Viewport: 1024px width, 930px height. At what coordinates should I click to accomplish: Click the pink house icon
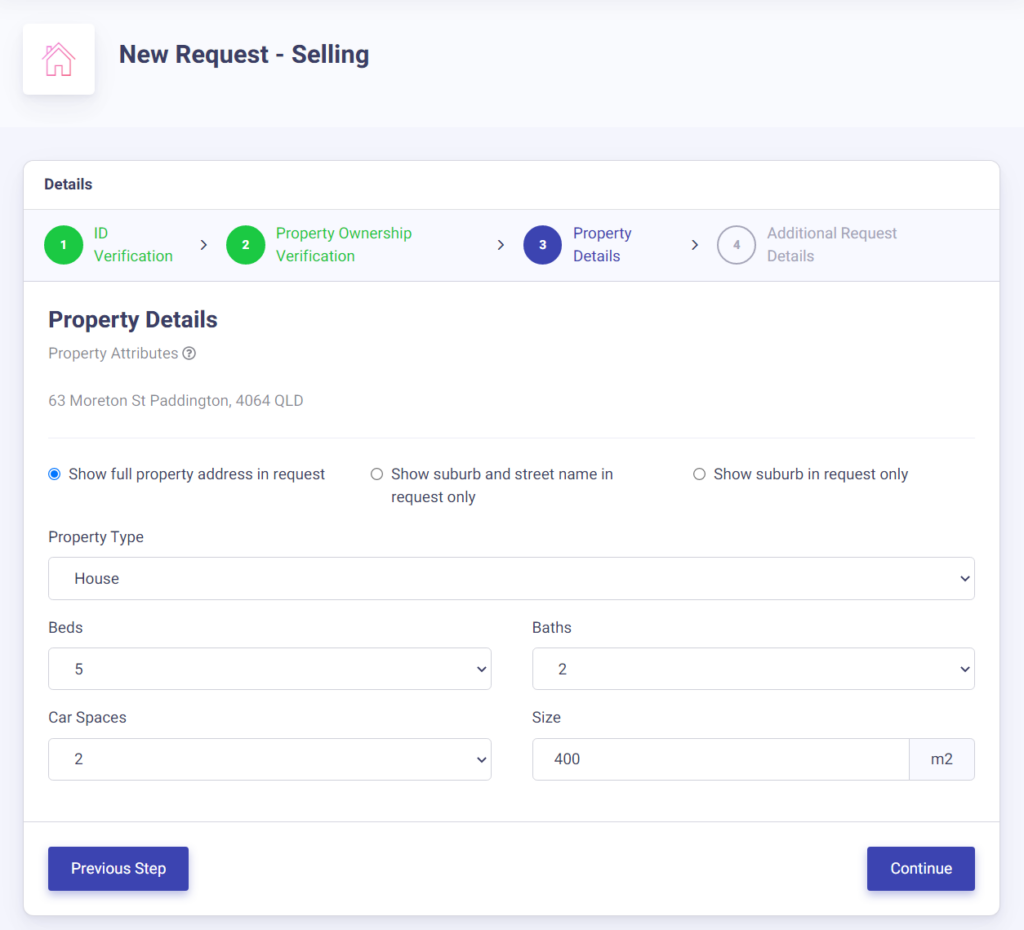pos(58,59)
